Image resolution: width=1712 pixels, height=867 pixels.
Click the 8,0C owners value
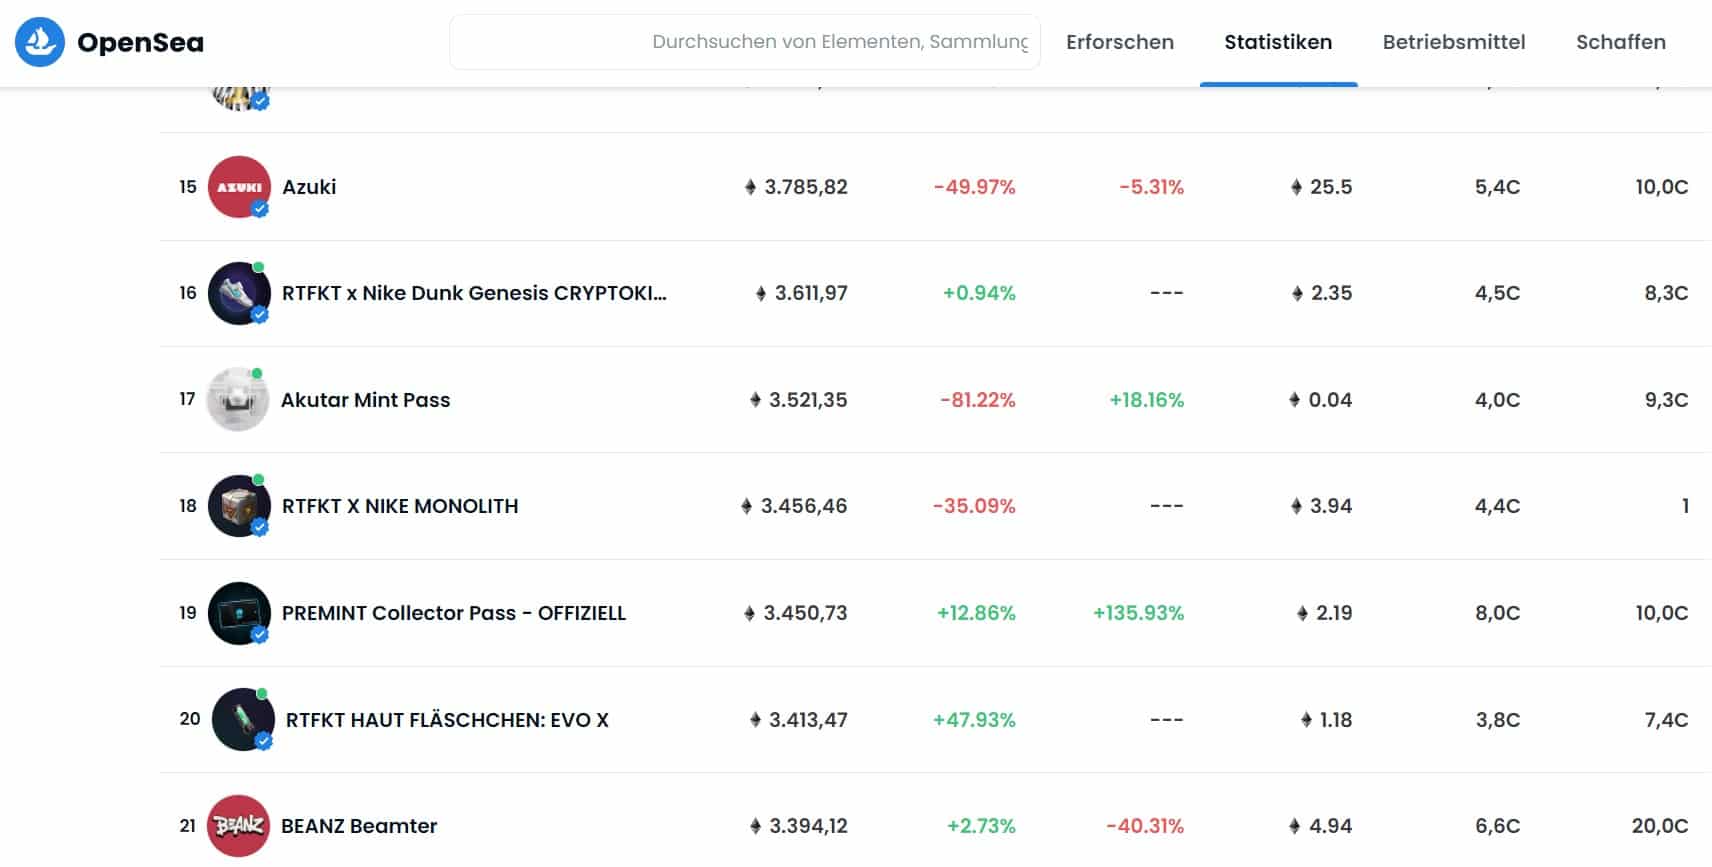pos(1497,613)
